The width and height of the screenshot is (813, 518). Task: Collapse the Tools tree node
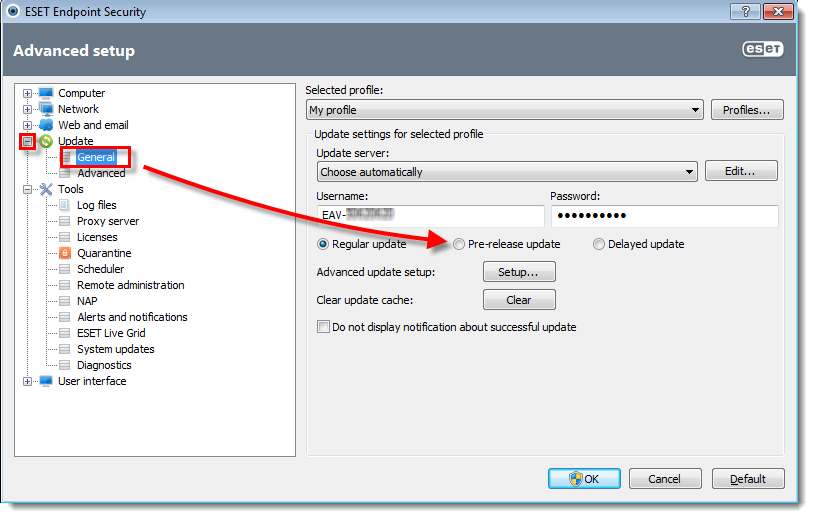coord(27,190)
